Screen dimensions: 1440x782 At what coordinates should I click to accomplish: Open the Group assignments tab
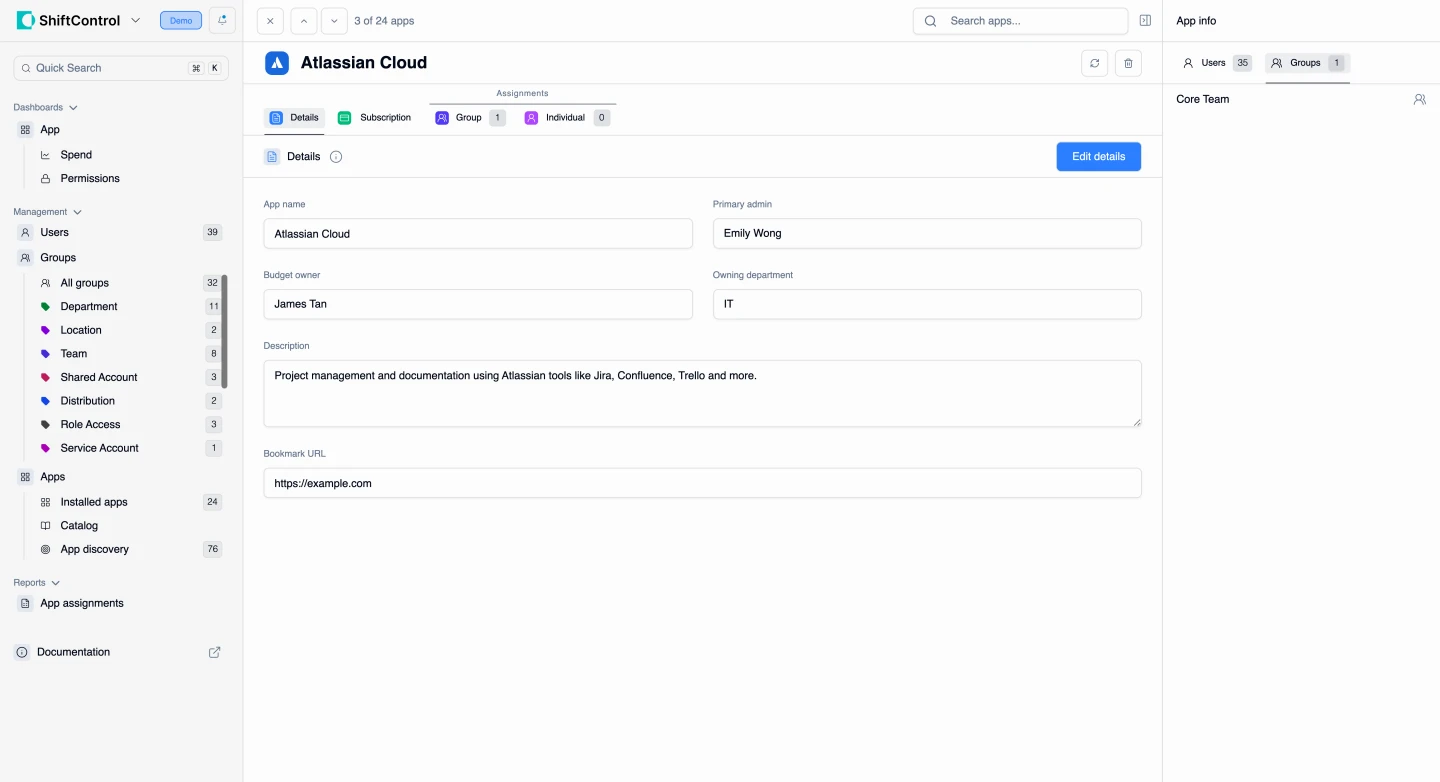coord(470,118)
